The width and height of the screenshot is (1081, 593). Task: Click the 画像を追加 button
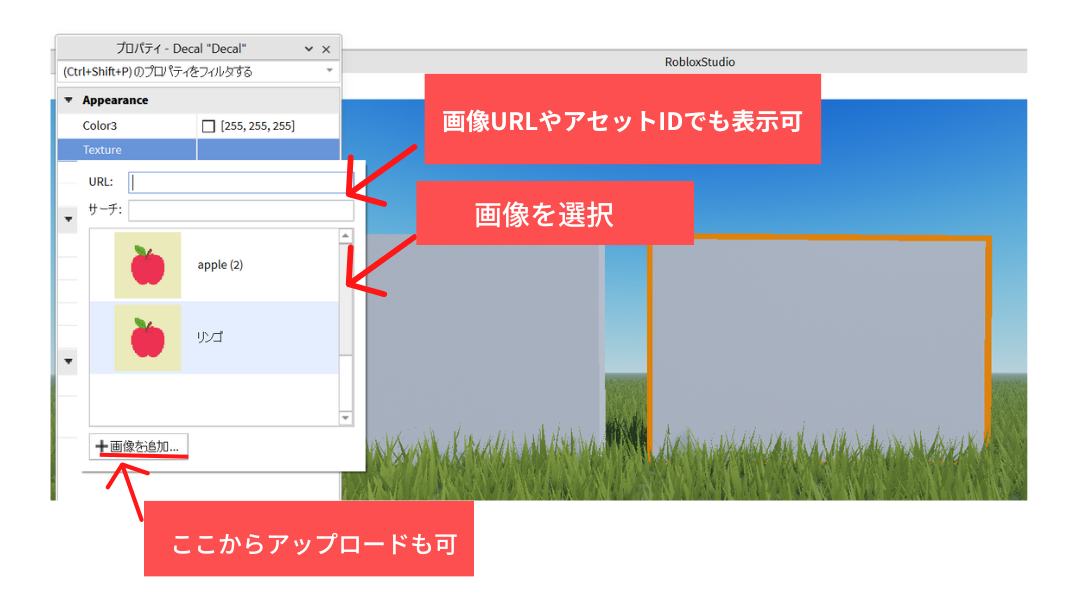coord(139,447)
